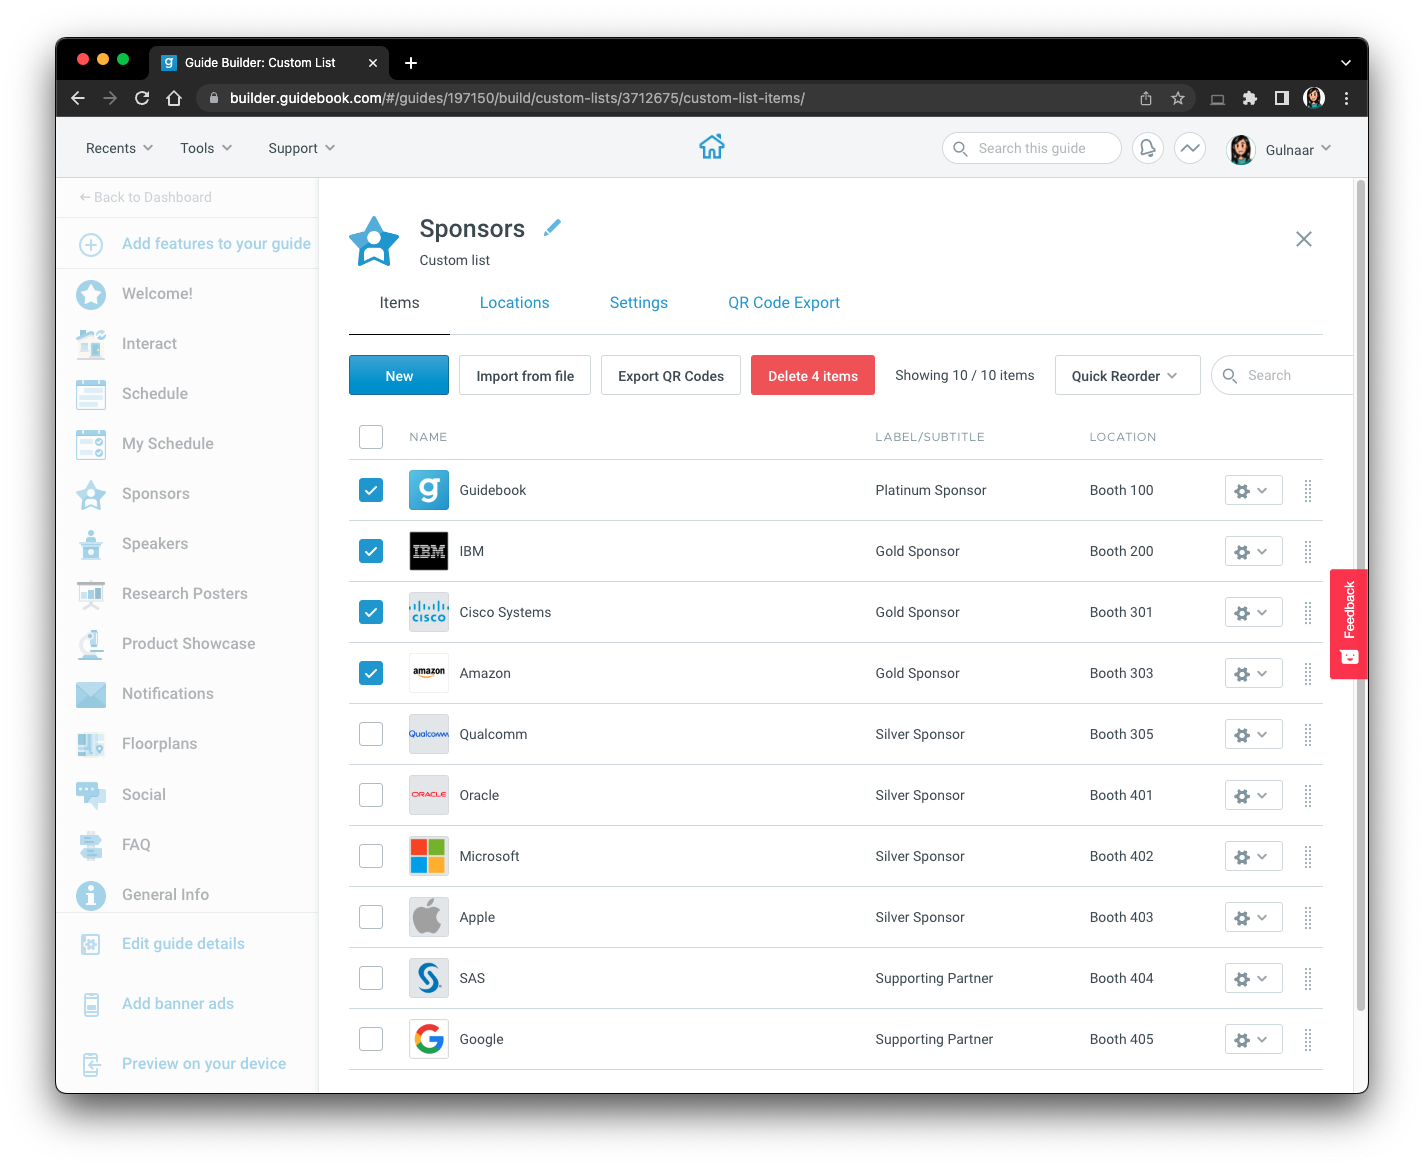Select Sponsors in the sidebar
Viewport: 1424px width, 1167px height.
pyautogui.click(x=156, y=494)
